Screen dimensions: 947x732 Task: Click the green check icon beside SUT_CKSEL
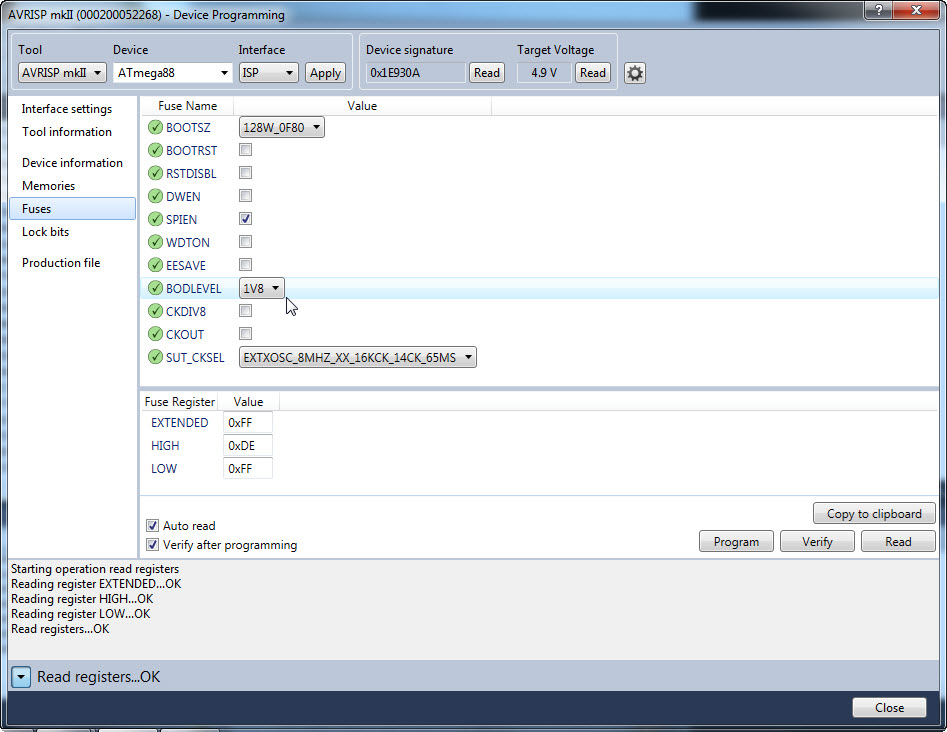[x=155, y=357]
